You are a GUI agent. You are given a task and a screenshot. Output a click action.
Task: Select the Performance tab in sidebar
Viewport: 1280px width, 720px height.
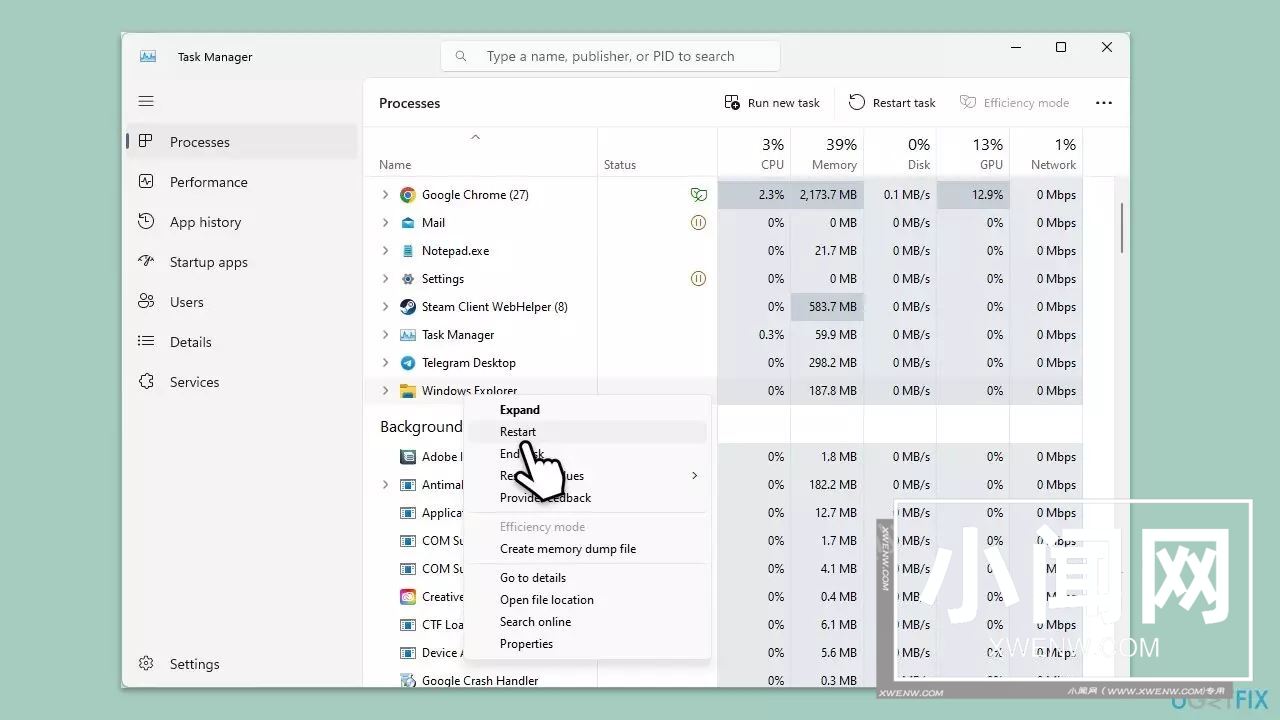click(x=242, y=182)
